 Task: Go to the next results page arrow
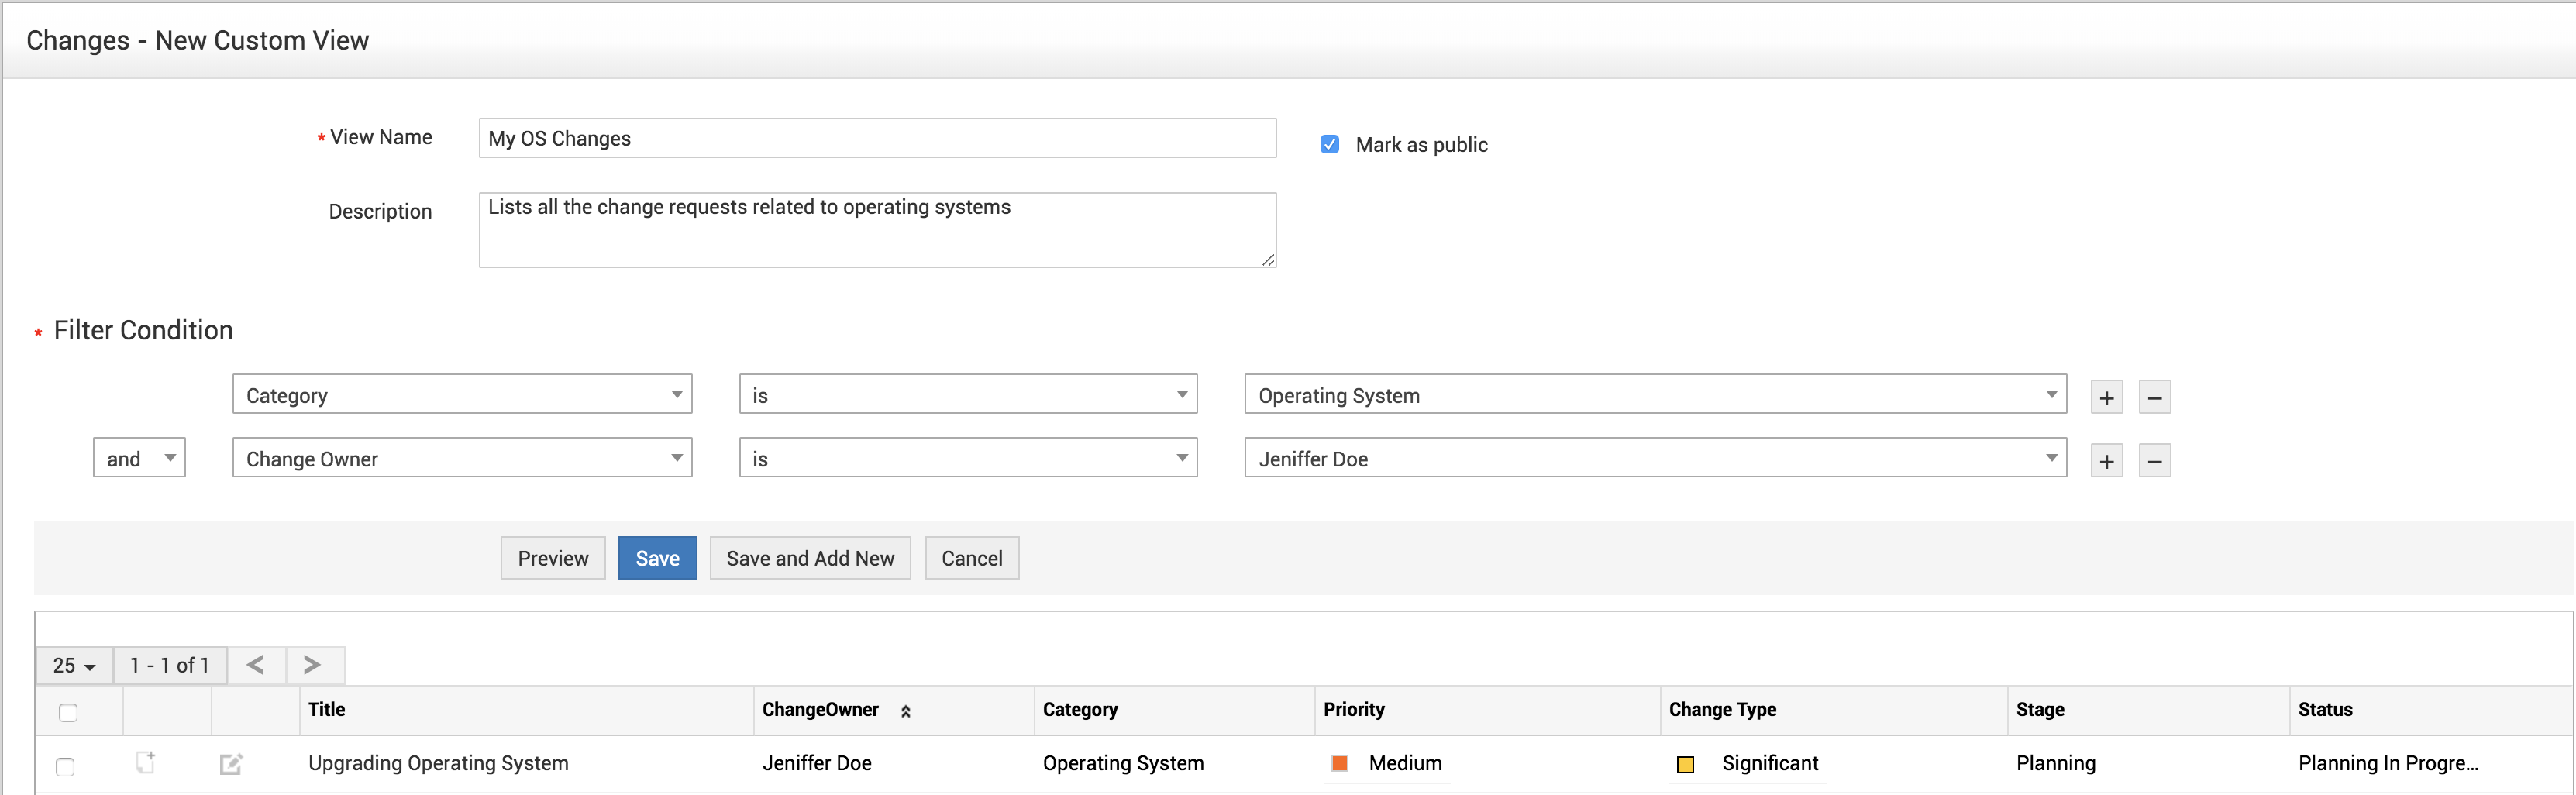coord(313,665)
